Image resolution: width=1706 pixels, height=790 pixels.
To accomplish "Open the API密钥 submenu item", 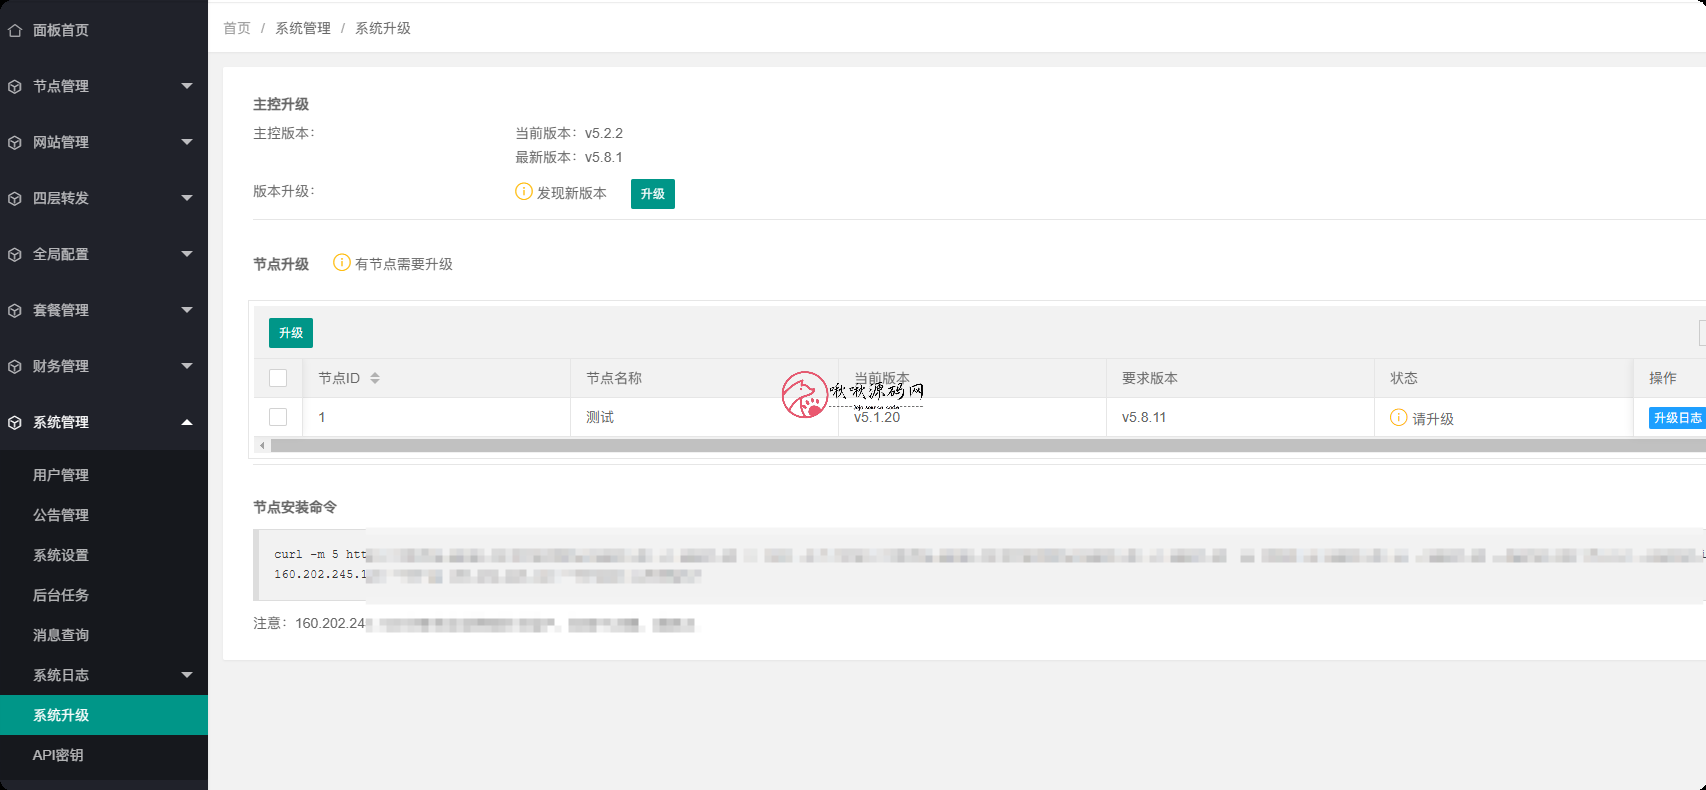I will click(104, 755).
